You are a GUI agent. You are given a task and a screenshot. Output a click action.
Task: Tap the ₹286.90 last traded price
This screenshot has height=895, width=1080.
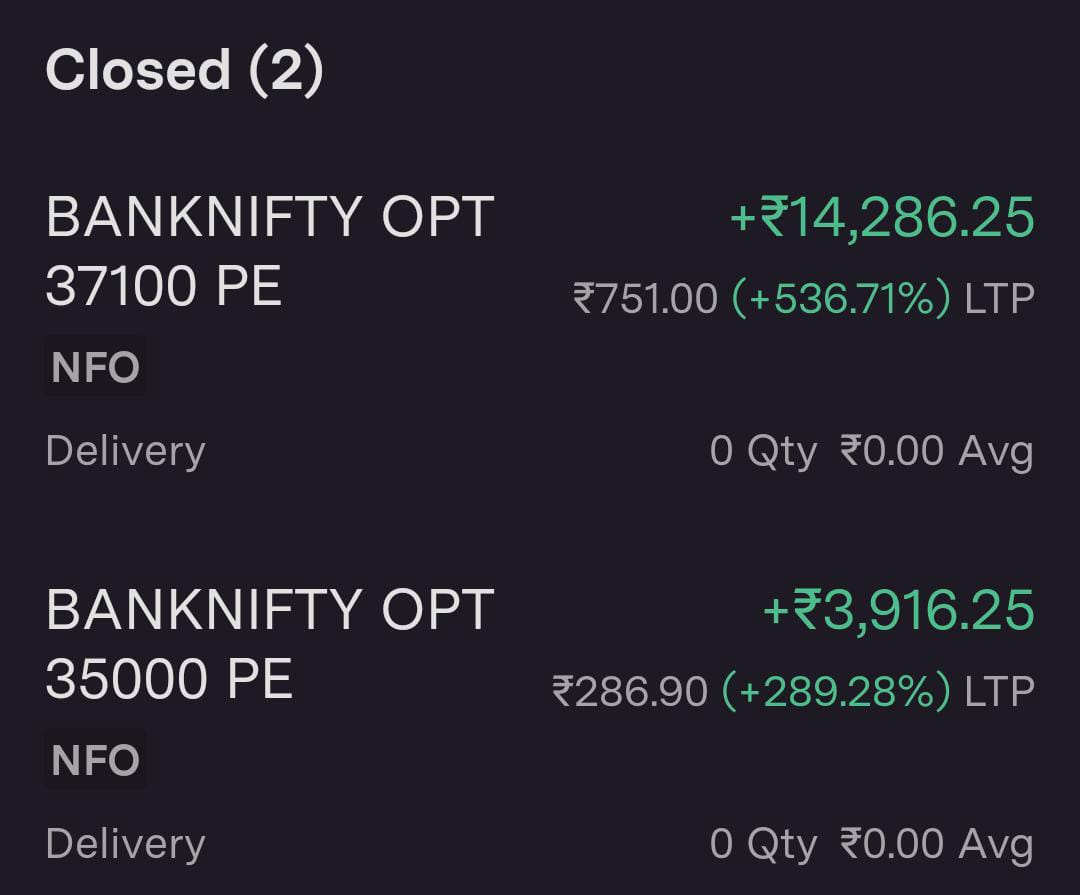[629, 691]
